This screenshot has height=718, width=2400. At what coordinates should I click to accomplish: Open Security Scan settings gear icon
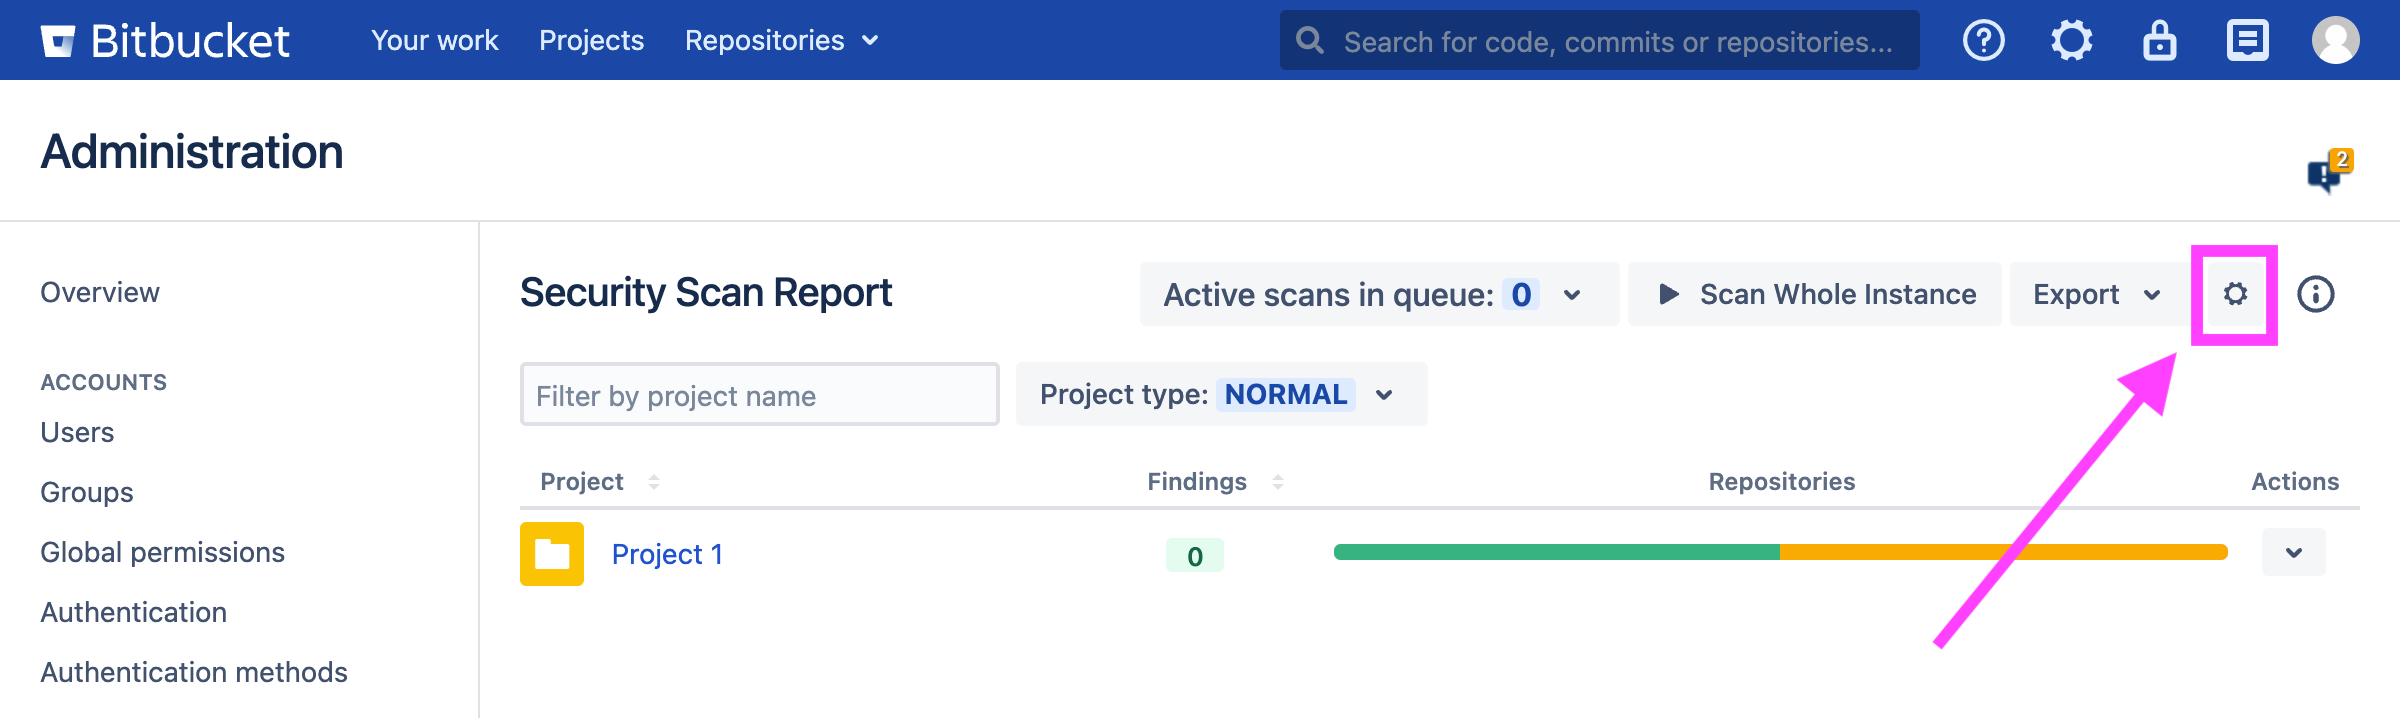click(x=2235, y=294)
